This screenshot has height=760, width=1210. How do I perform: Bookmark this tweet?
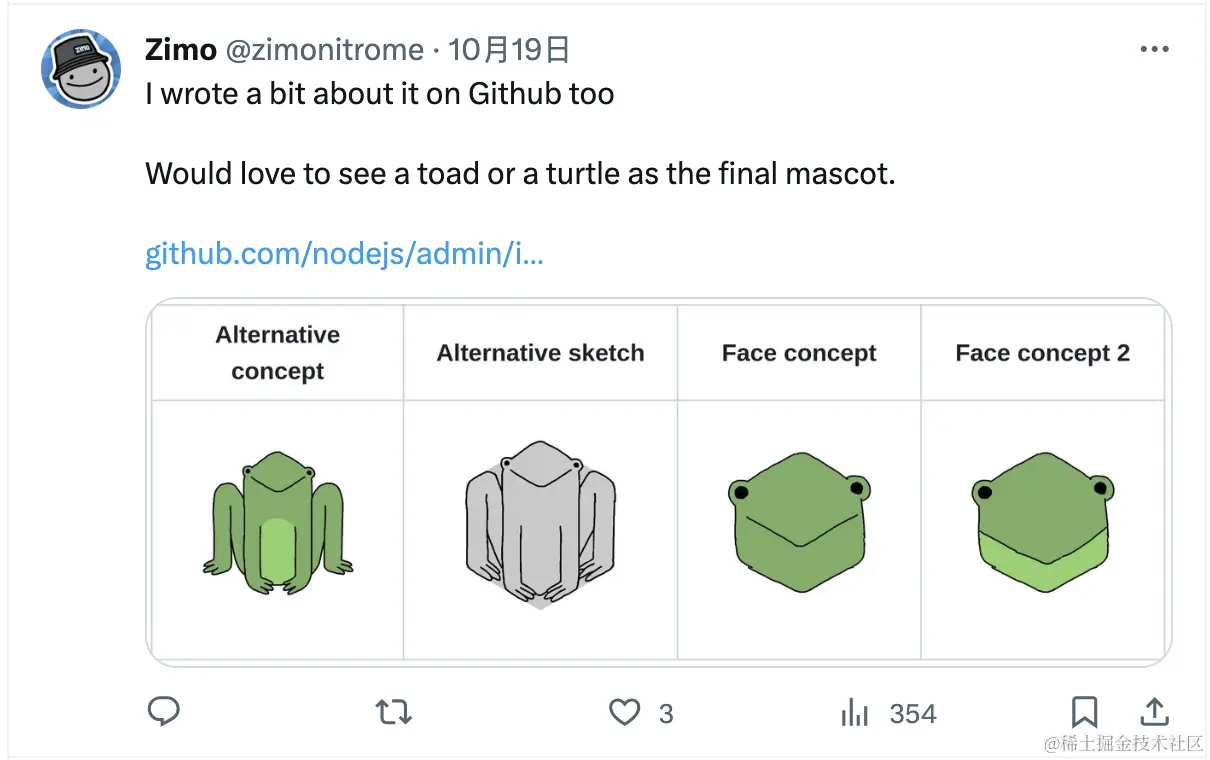pos(1084,712)
